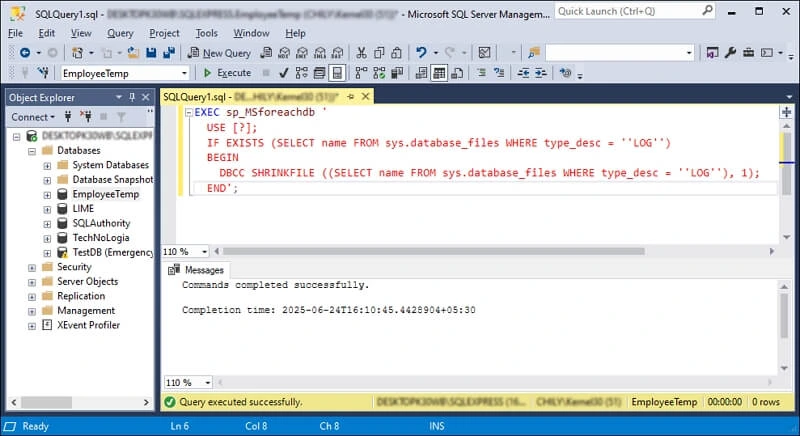Click the Find in Files icon
Screen dimensions: 800x436
534,53
